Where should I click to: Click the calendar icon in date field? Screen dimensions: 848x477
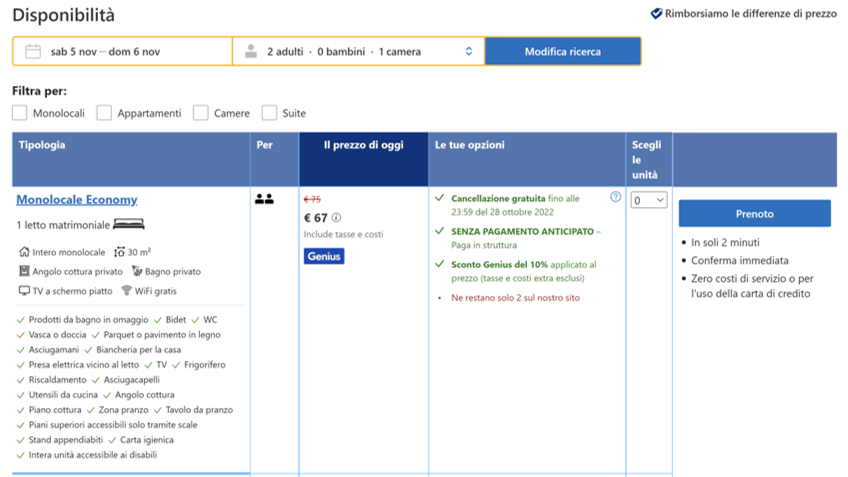(32, 51)
